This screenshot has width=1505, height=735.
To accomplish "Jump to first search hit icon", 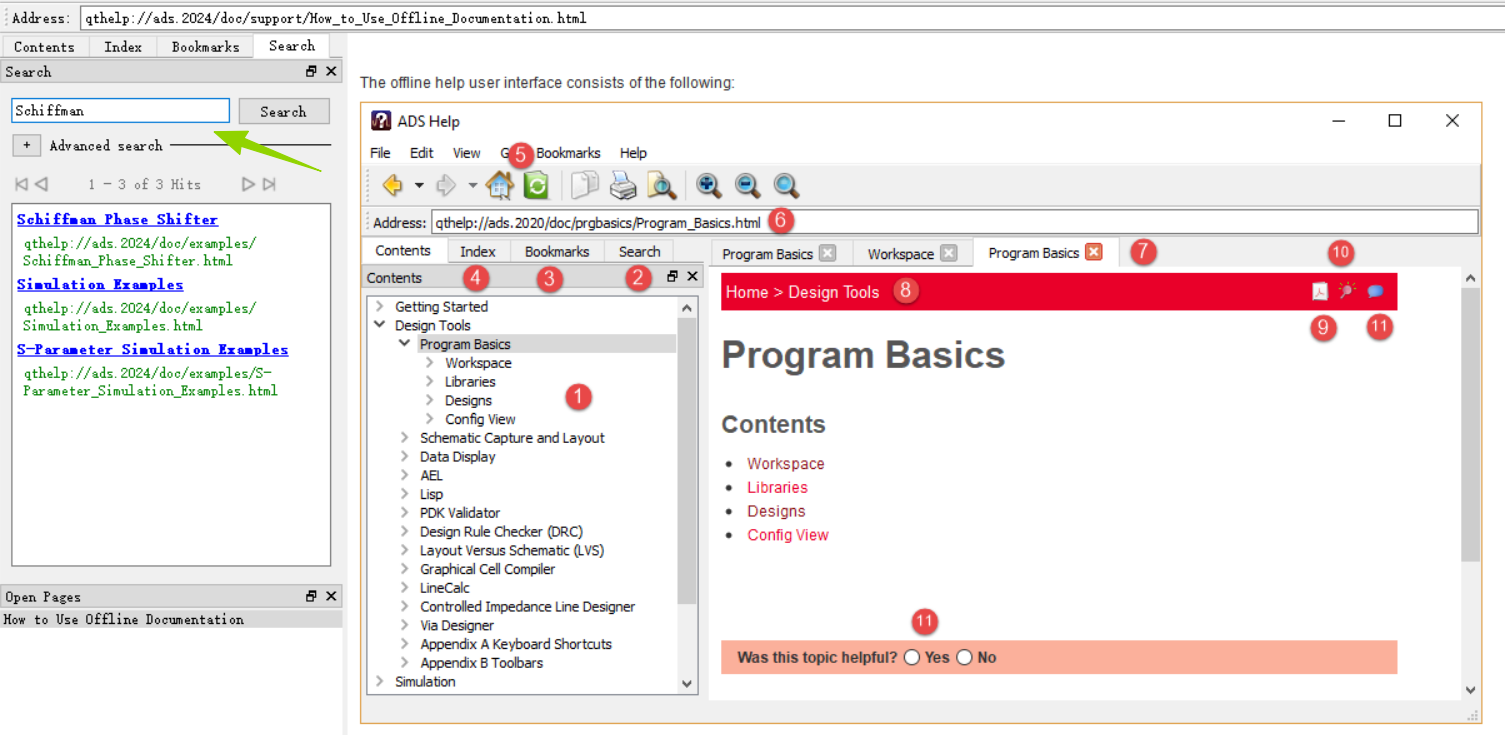I will click(22, 184).
